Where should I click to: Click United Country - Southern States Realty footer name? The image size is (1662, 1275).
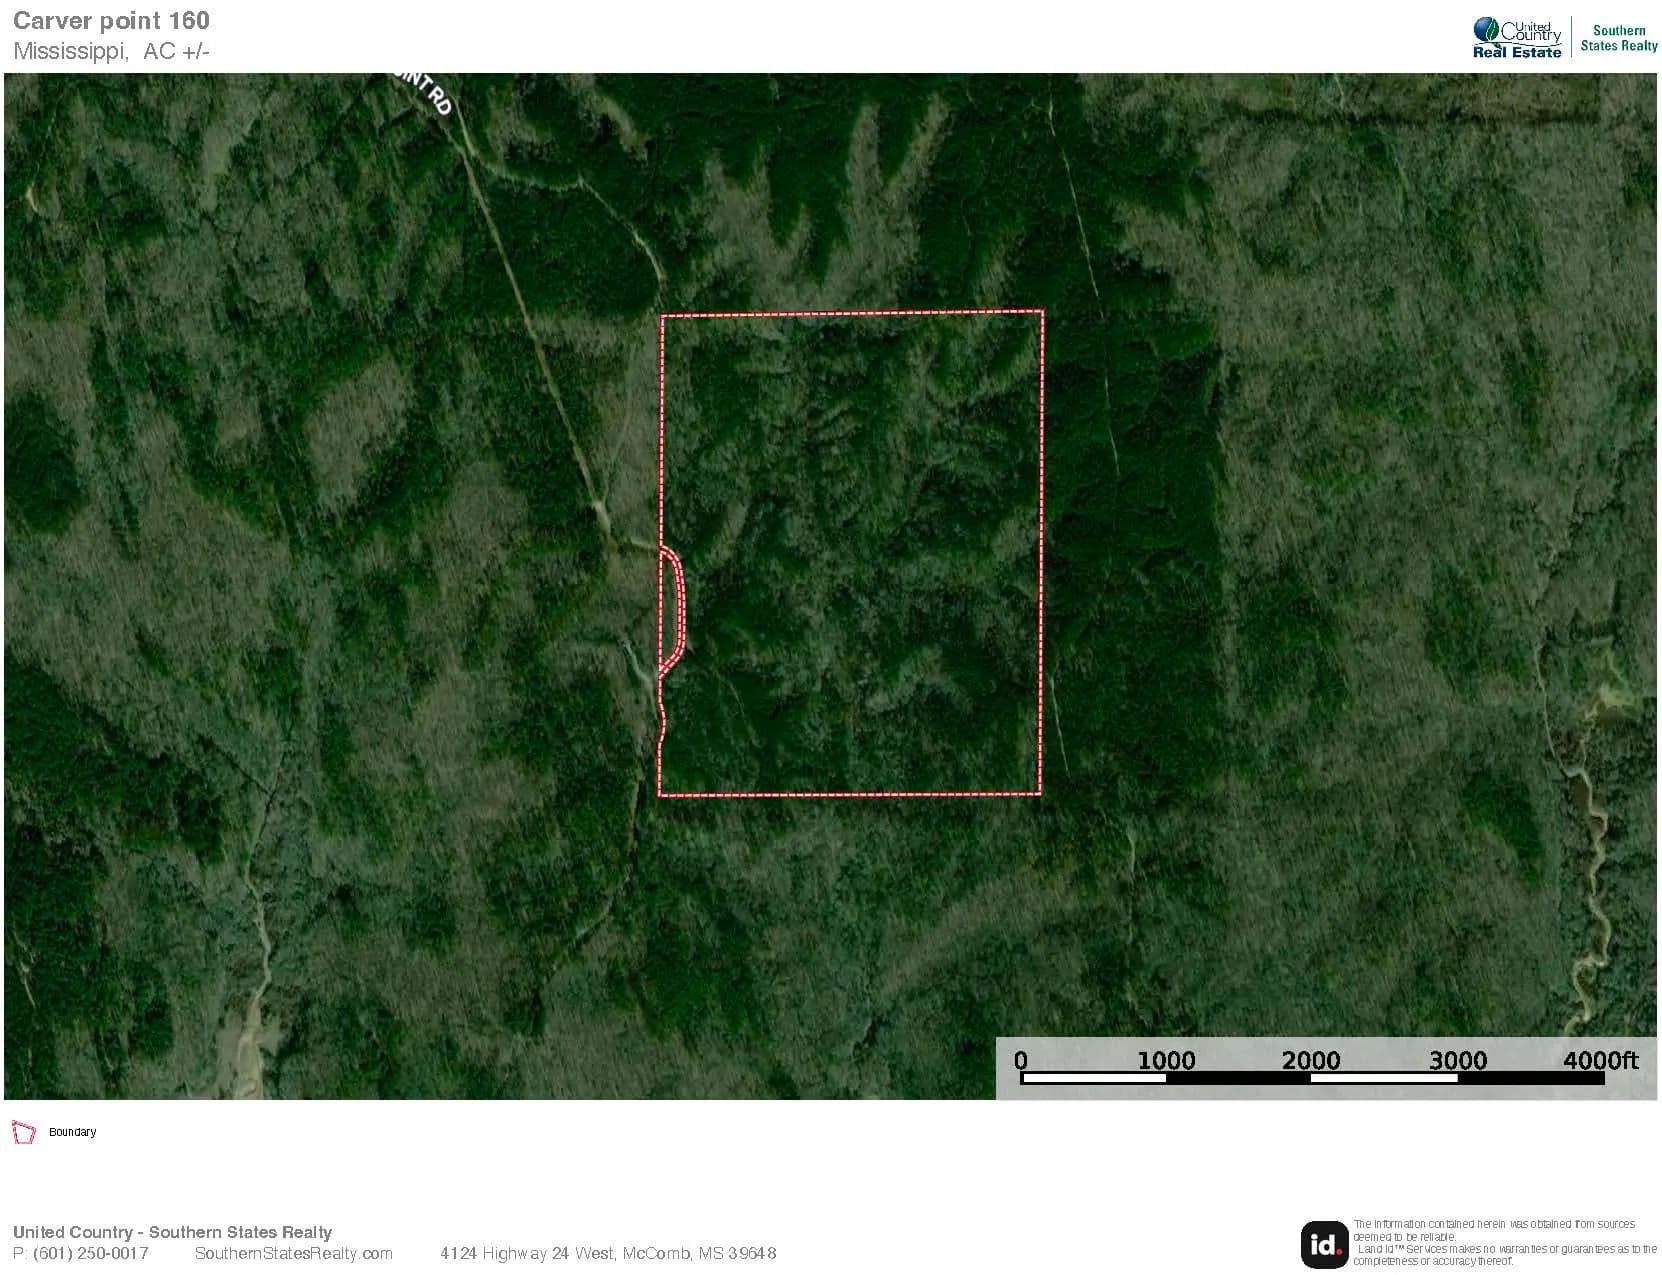tap(172, 1232)
